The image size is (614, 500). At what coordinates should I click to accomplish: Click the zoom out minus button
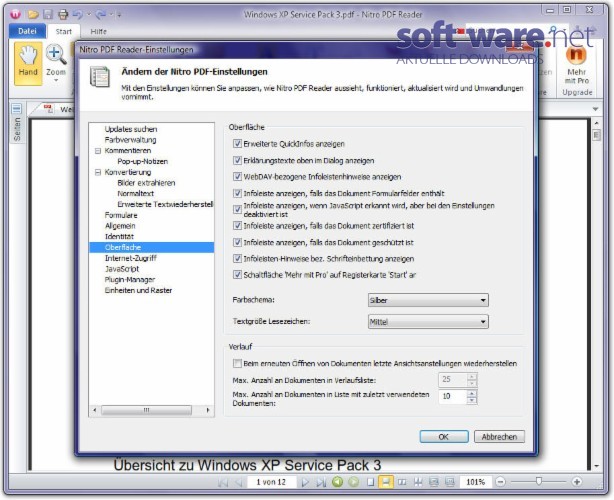(500, 482)
